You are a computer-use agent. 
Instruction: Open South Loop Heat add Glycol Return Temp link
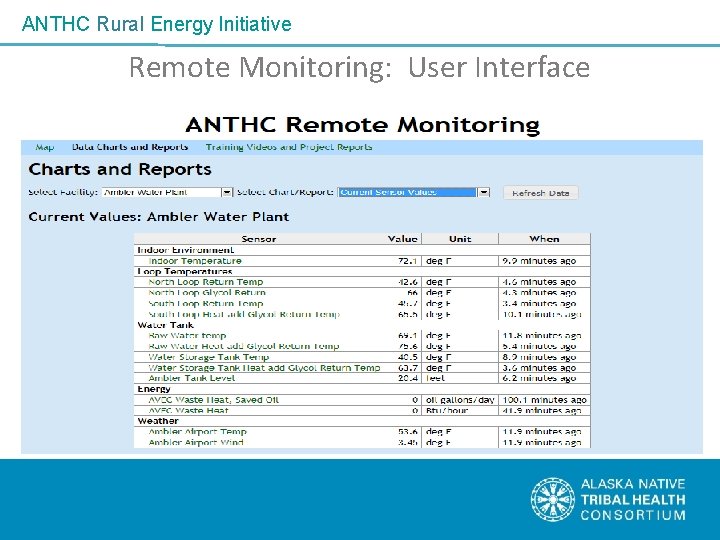[x=244, y=315]
